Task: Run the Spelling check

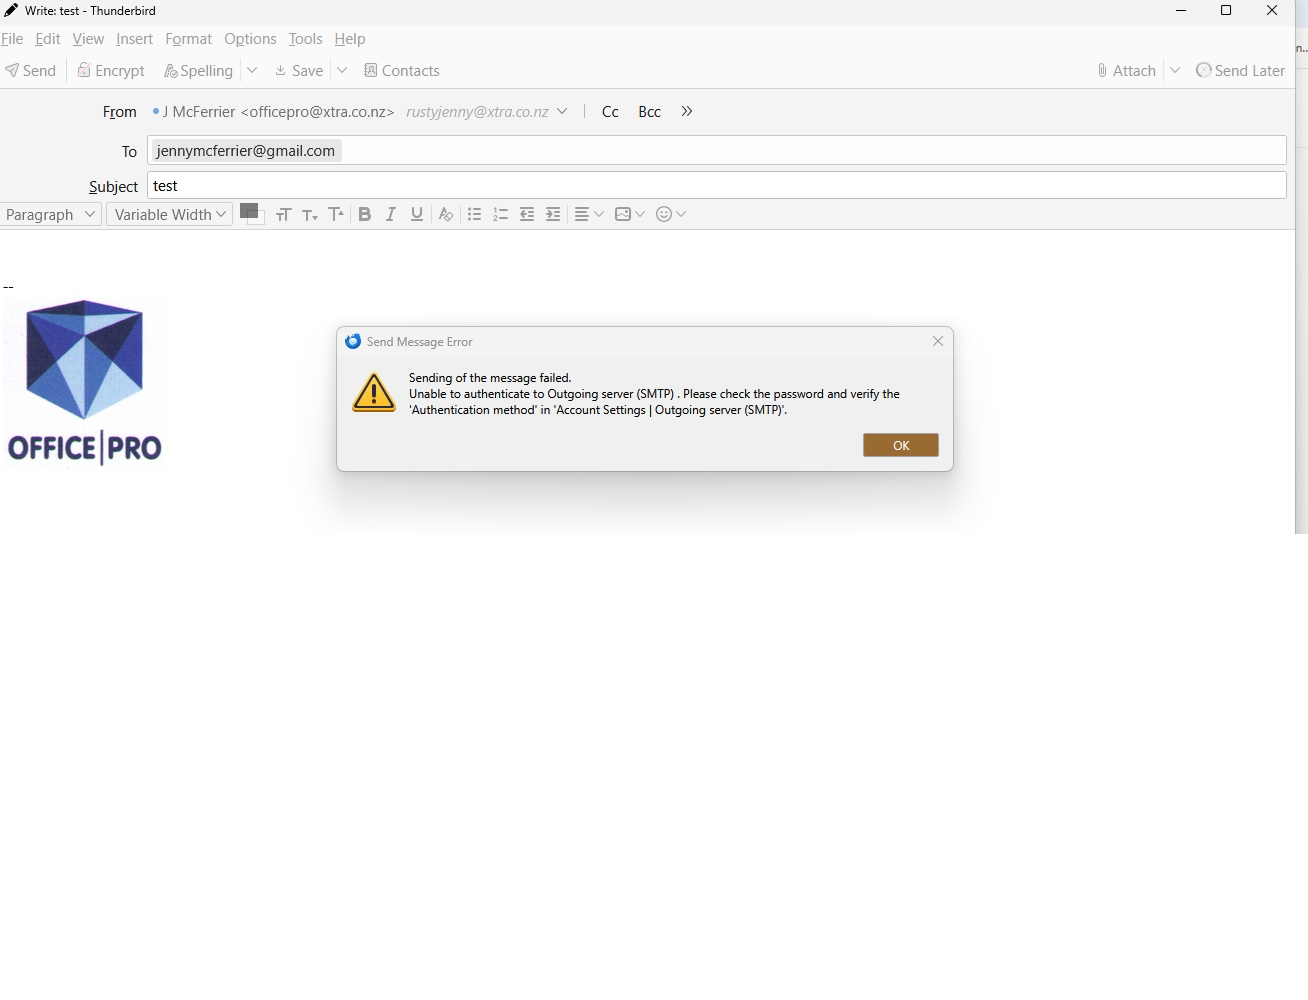Action: [199, 70]
